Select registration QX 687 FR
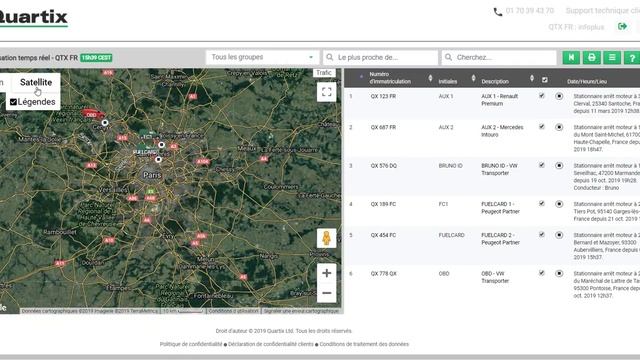The height and width of the screenshot is (360, 640). pos(383,127)
